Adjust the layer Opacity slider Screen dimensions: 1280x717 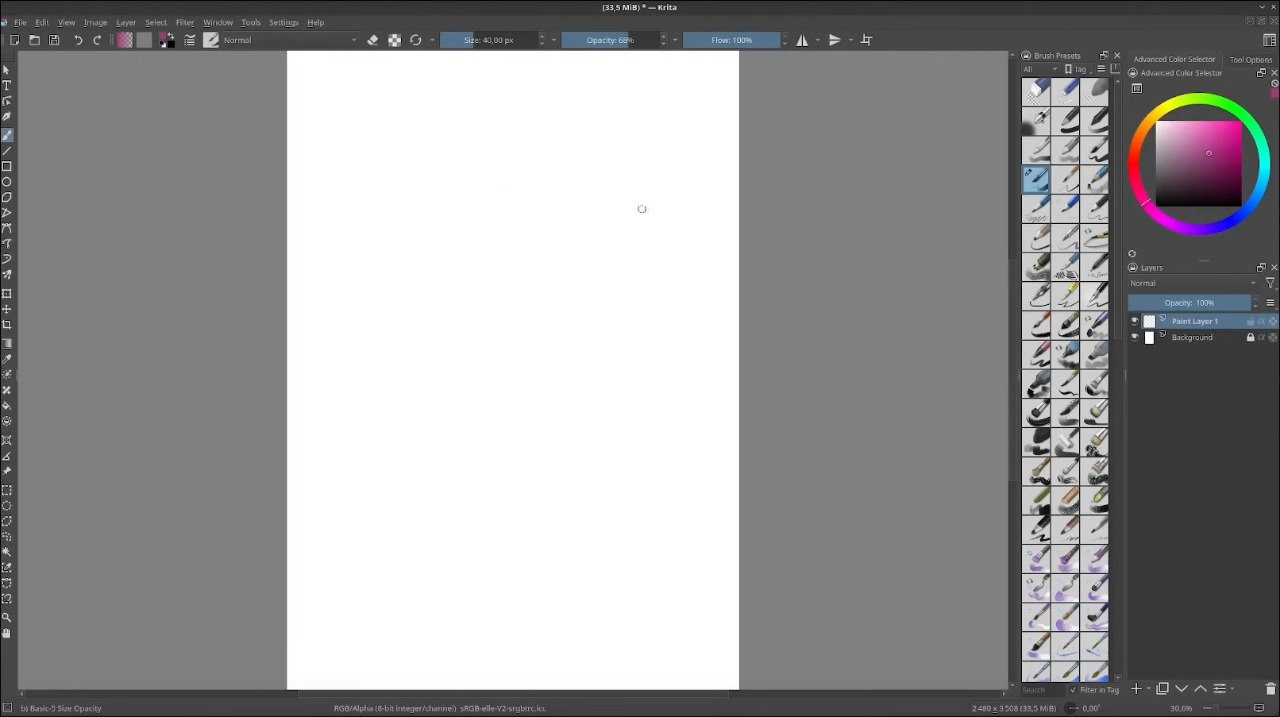point(1190,303)
